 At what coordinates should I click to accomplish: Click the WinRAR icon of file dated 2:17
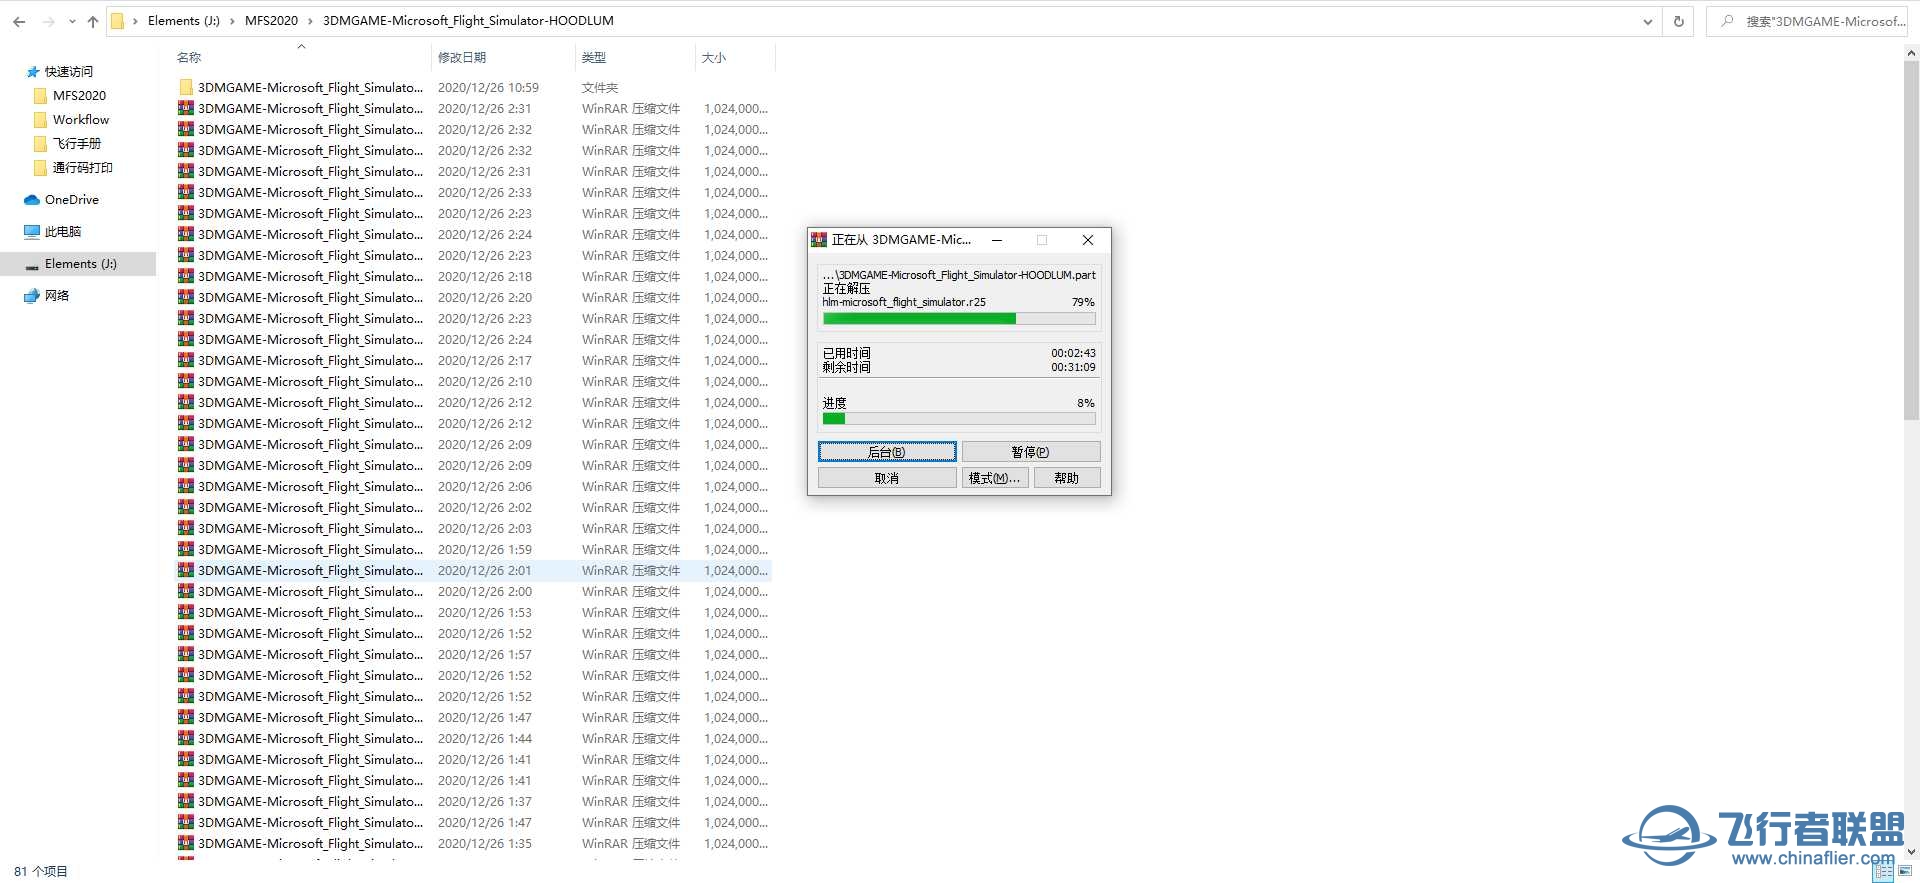(x=186, y=360)
